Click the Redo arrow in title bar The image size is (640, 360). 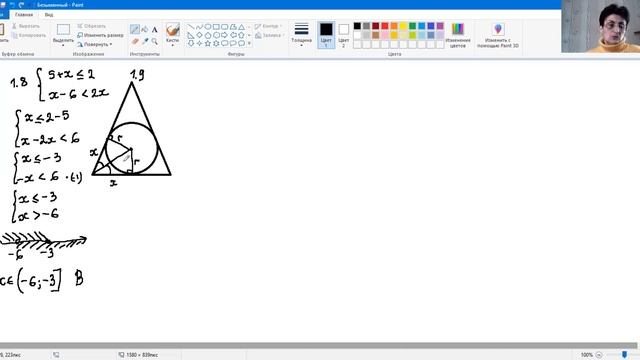[21, 5]
